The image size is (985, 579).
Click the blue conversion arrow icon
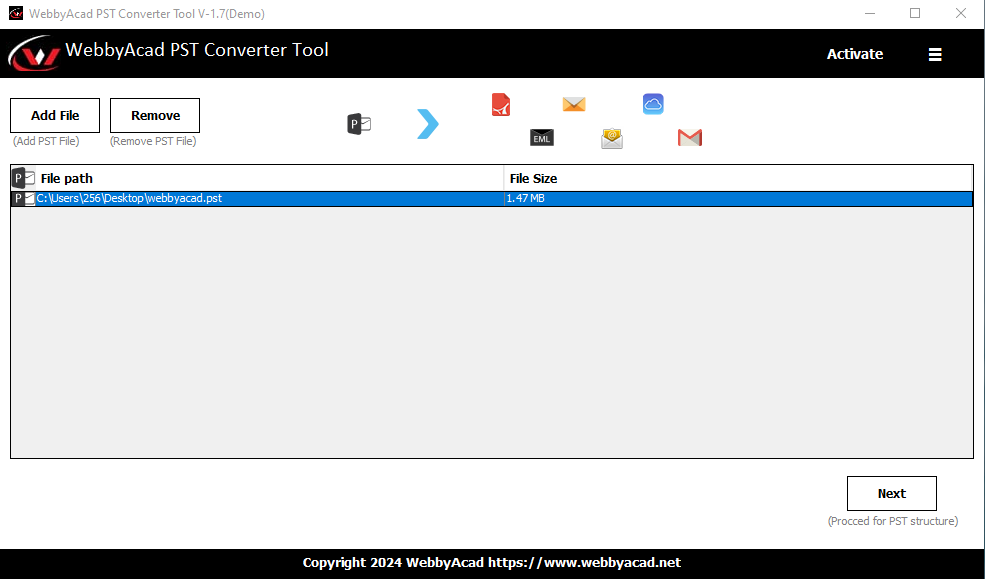point(428,124)
